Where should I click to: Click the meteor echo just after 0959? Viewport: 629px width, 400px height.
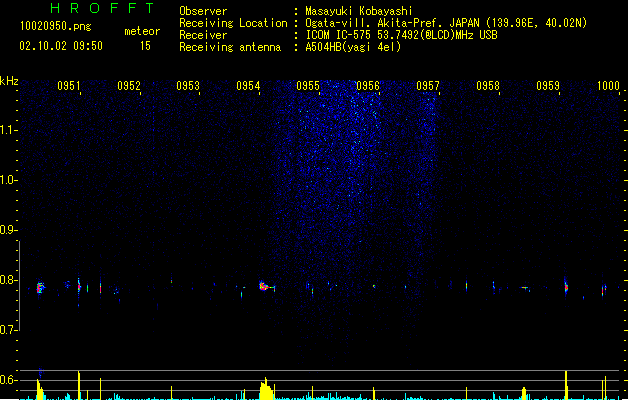(x=566, y=287)
